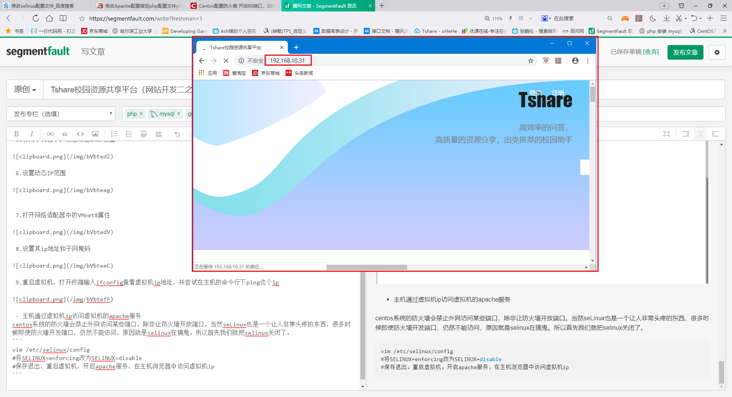Apply italic formatting in editor toolbar
The width and height of the screenshot is (732, 397).
32,134
